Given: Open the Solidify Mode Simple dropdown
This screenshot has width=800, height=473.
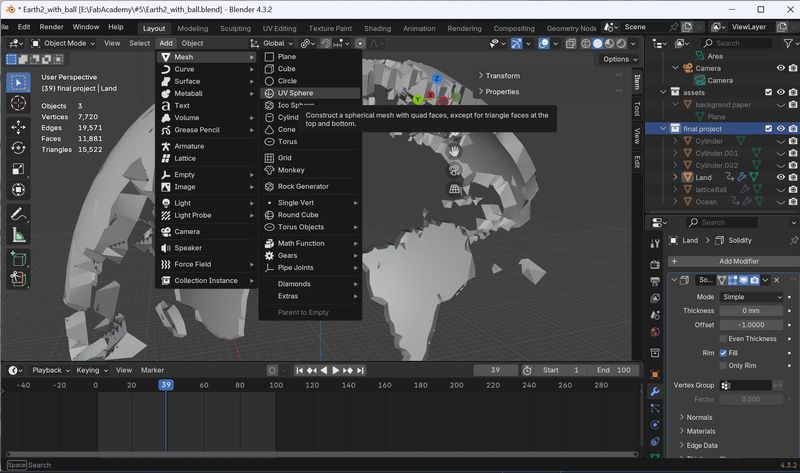Looking at the screenshot, I should point(751,297).
